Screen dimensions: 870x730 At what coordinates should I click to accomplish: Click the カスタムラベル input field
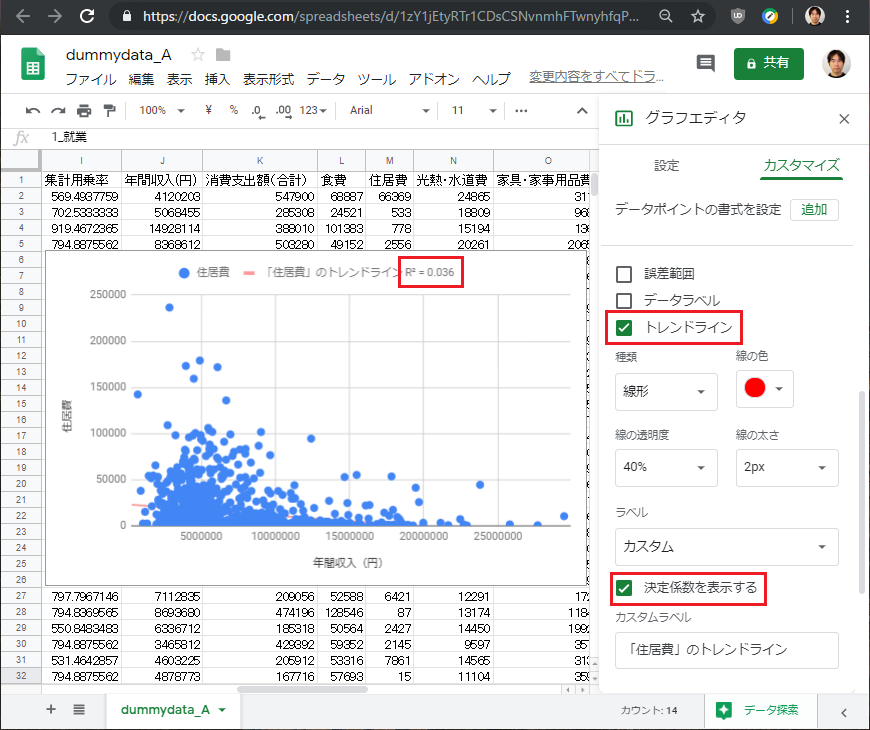coord(726,650)
